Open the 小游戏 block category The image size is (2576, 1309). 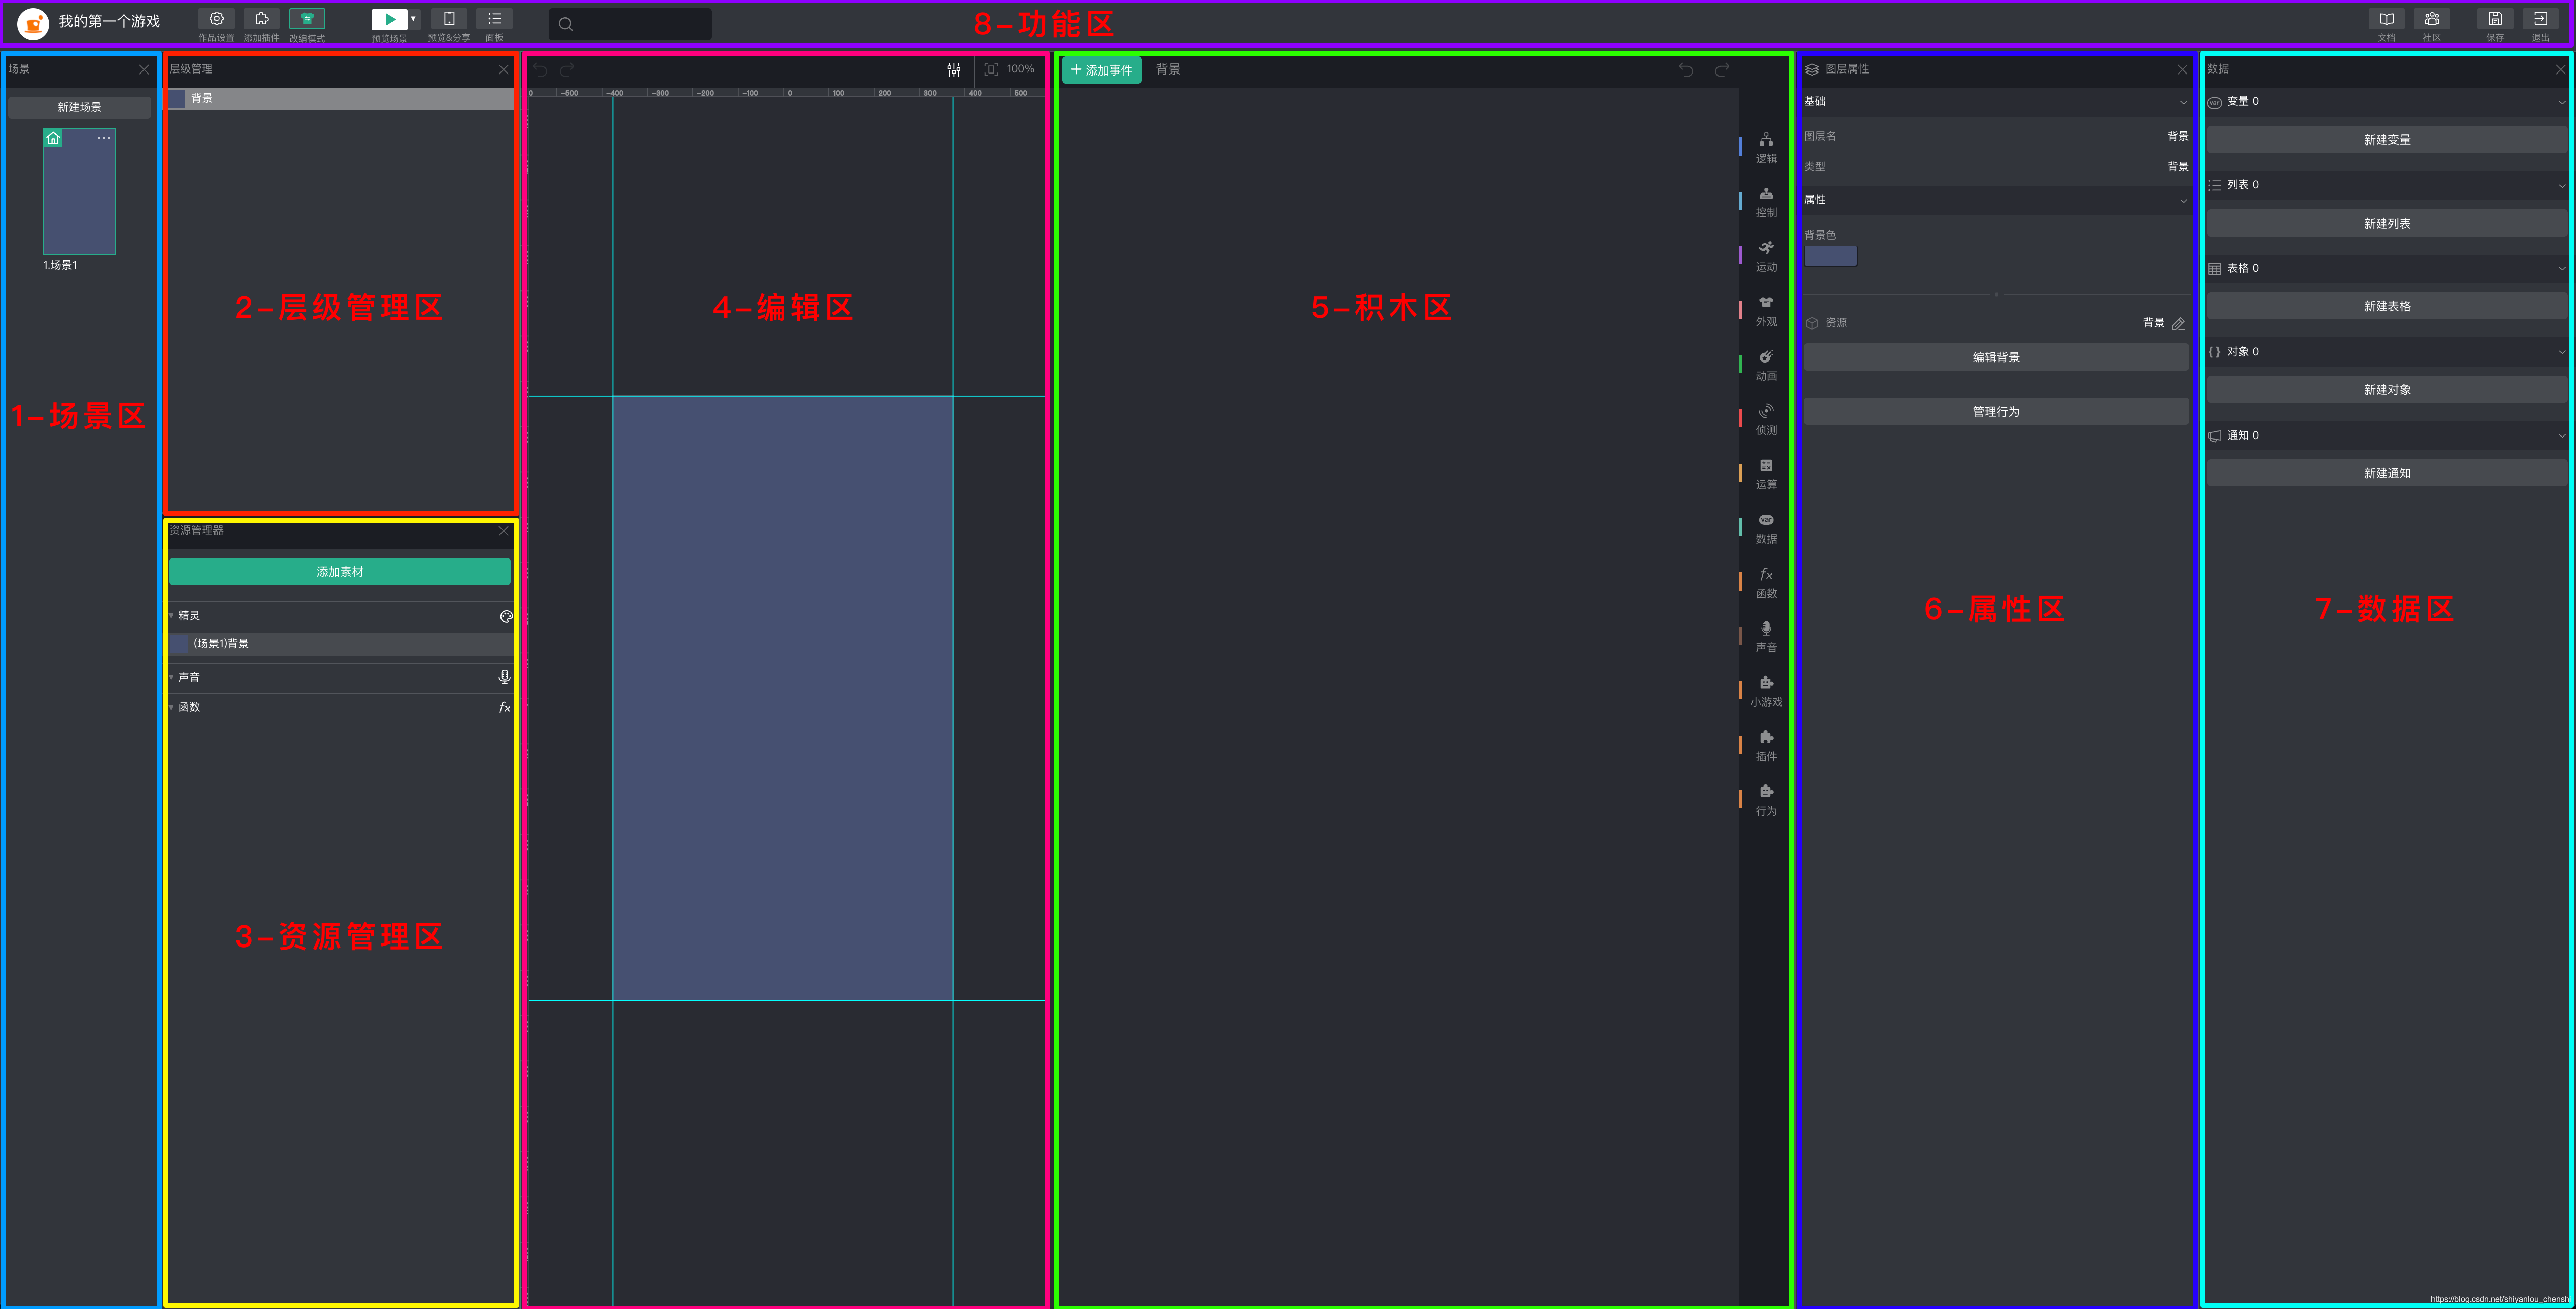[x=1766, y=691]
